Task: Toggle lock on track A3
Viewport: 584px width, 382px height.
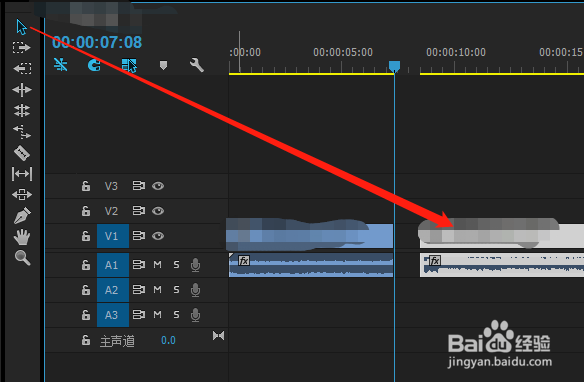Action: pos(86,315)
